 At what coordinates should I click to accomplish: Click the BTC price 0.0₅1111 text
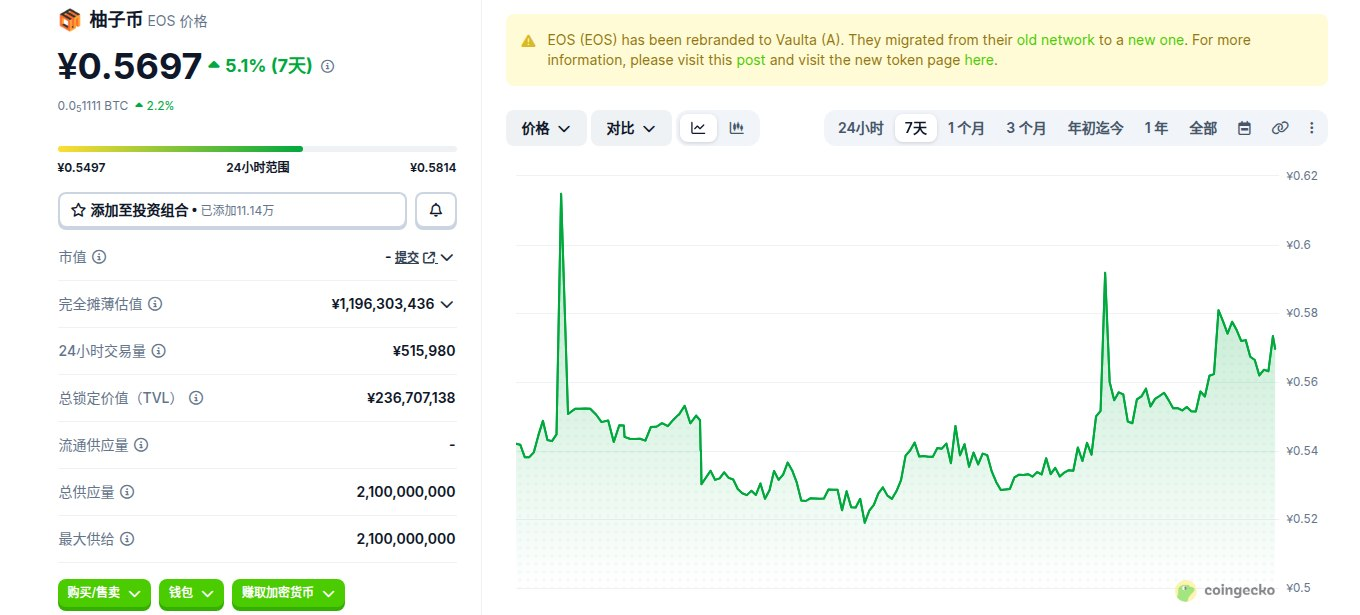tap(93, 105)
